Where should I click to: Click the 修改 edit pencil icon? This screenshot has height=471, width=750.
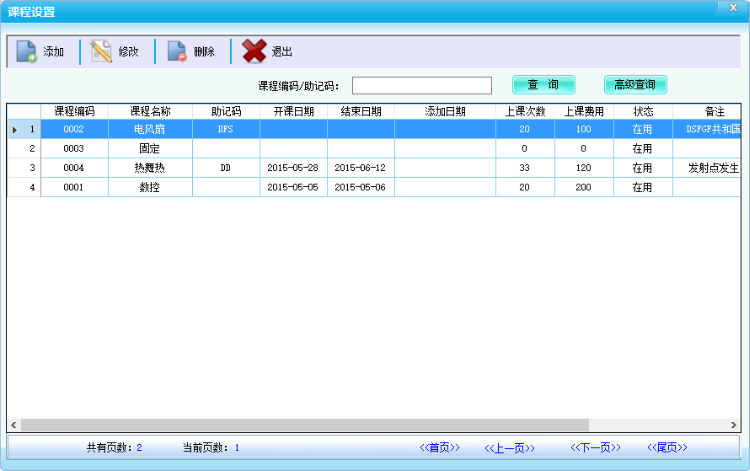tap(101, 51)
